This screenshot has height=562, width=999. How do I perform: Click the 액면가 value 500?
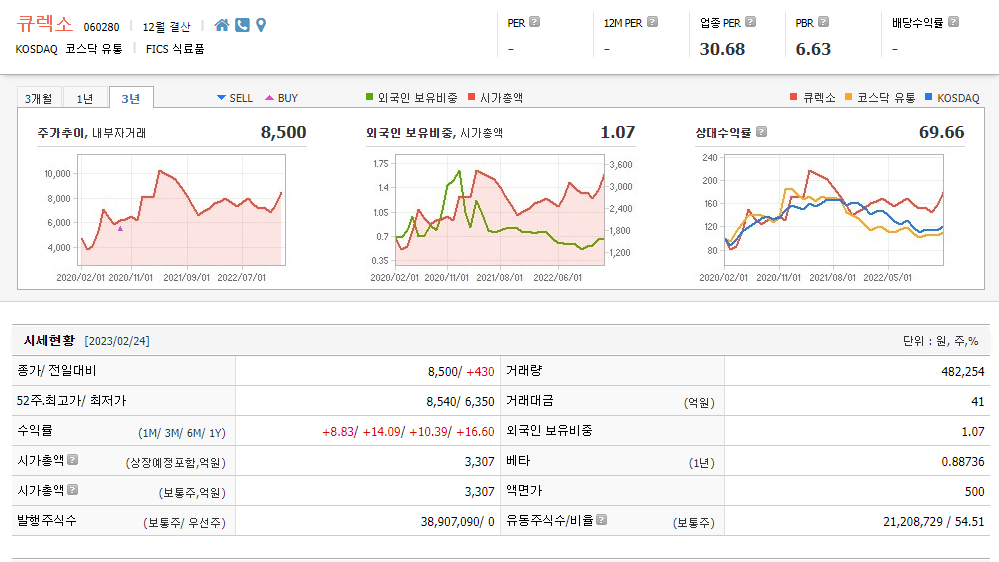(x=974, y=491)
